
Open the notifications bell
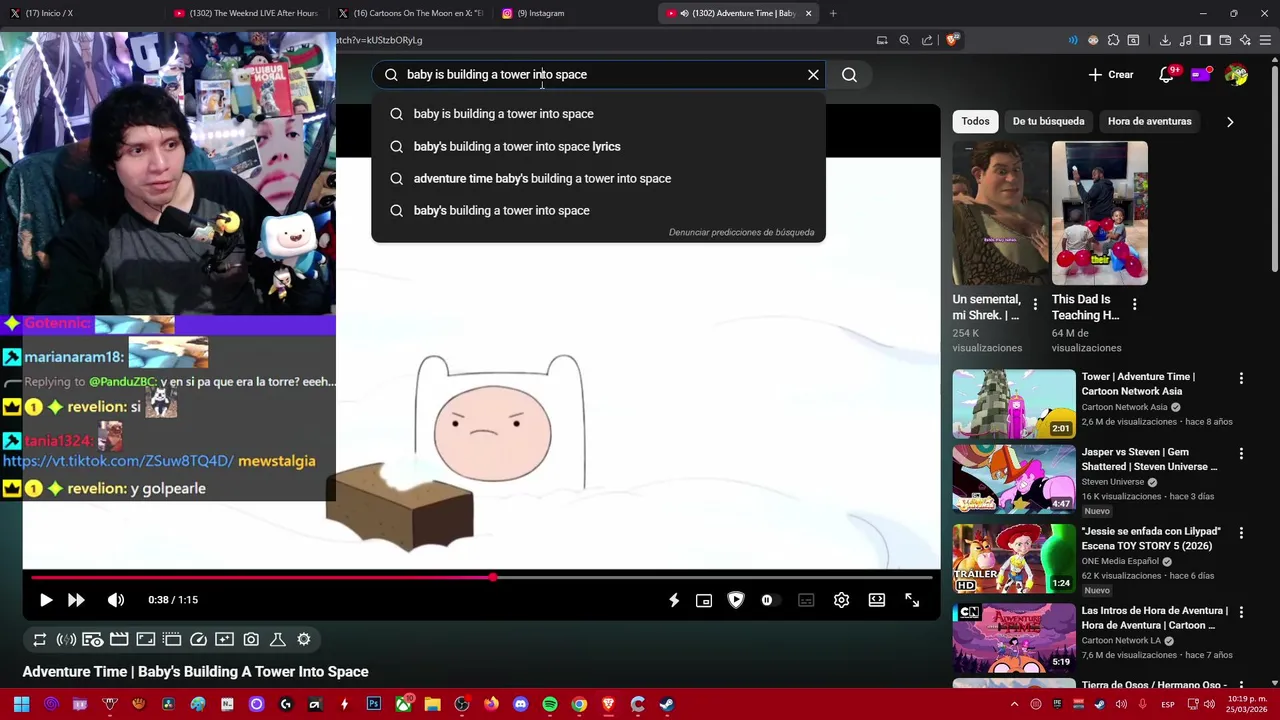click(x=1166, y=75)
